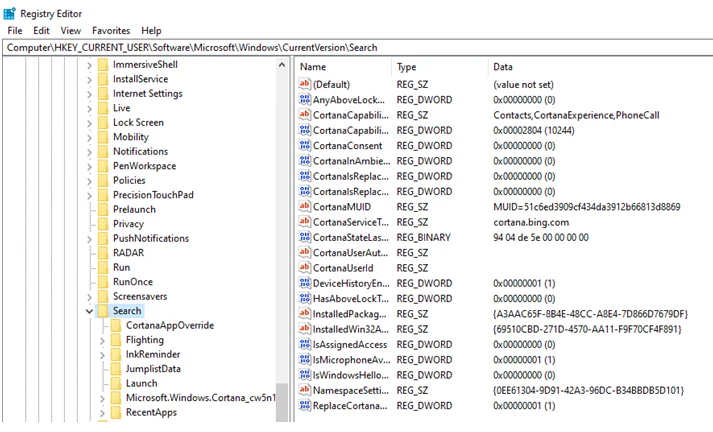This screenshot has height=432, width=713.
Task: Click the string icon beside InstalledPackag value
Action: [304, 314]
